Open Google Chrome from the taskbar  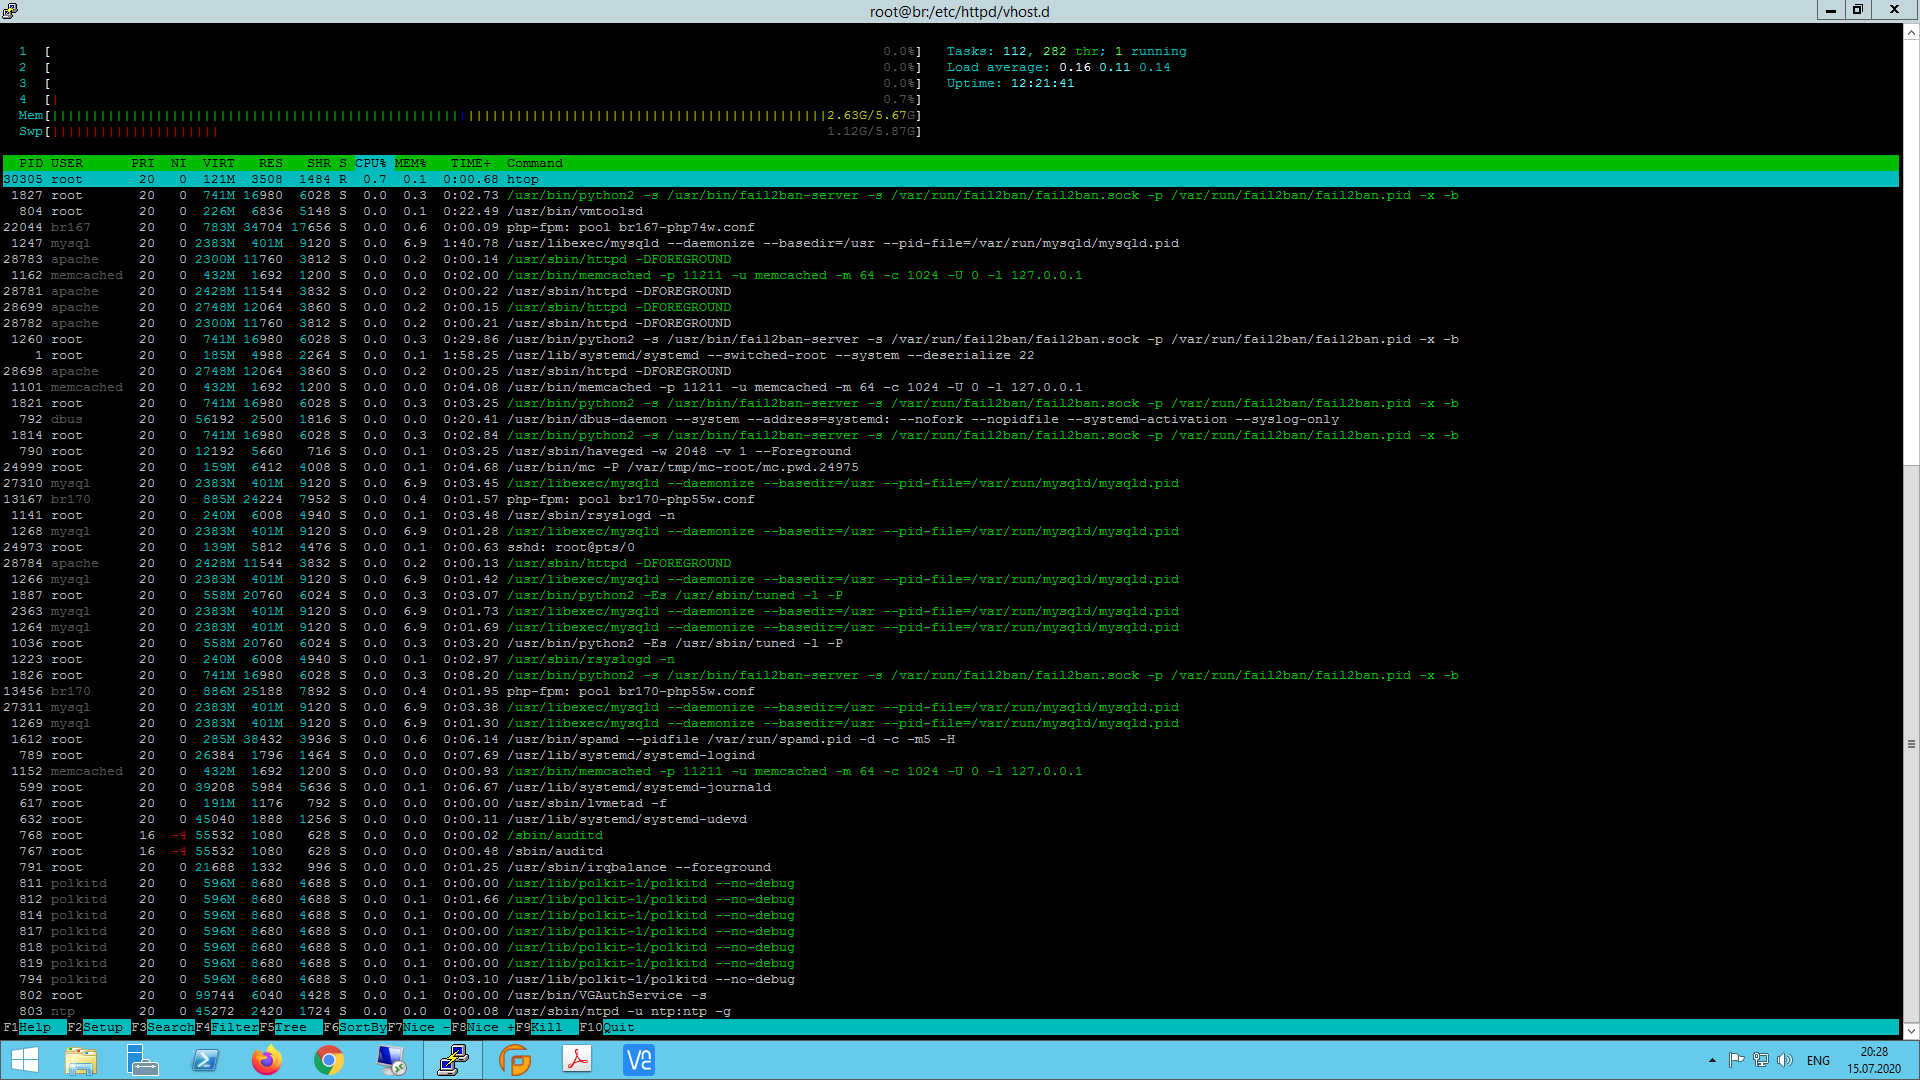[329, 1060]
